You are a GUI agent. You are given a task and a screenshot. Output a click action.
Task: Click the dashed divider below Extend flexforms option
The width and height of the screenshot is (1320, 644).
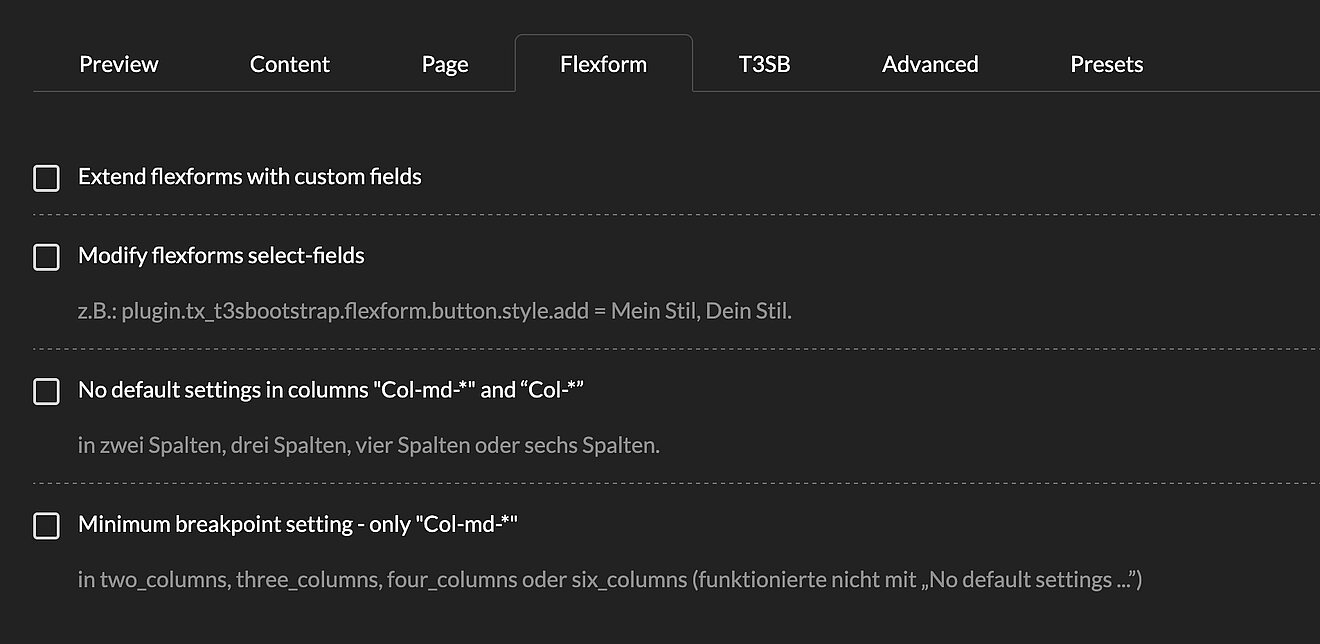click(676, 215)
